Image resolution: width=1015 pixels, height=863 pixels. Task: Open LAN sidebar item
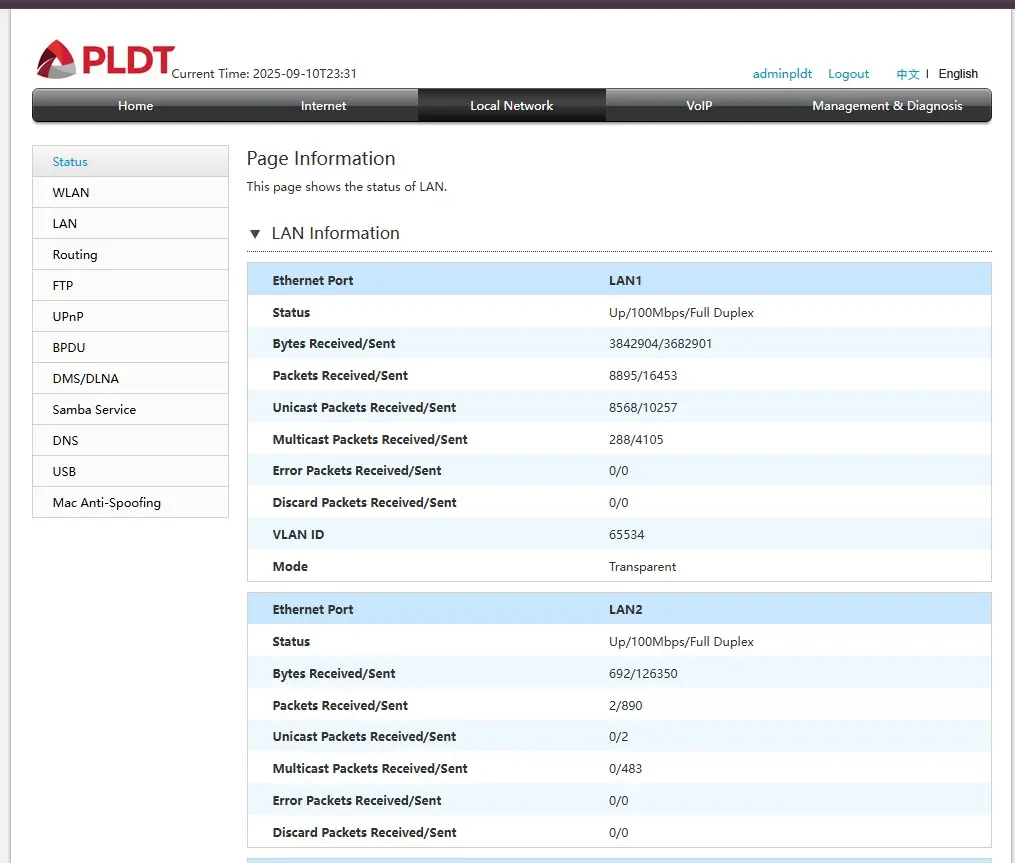pos(130,223)
